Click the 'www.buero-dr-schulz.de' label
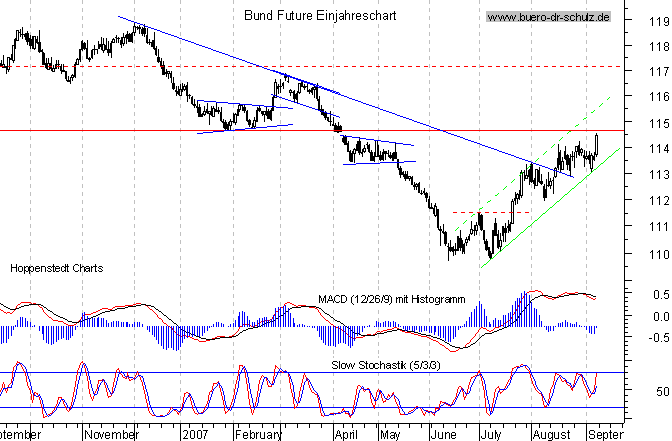 [549, 17]
